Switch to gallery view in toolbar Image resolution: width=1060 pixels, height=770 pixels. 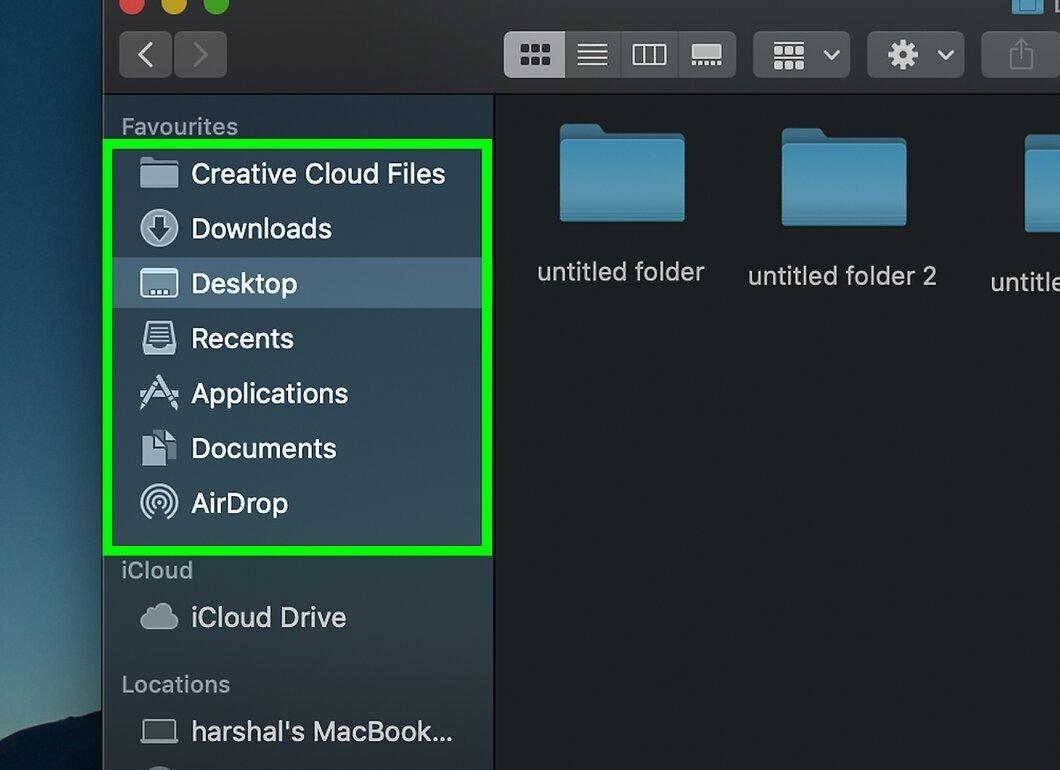click(706, 54)
